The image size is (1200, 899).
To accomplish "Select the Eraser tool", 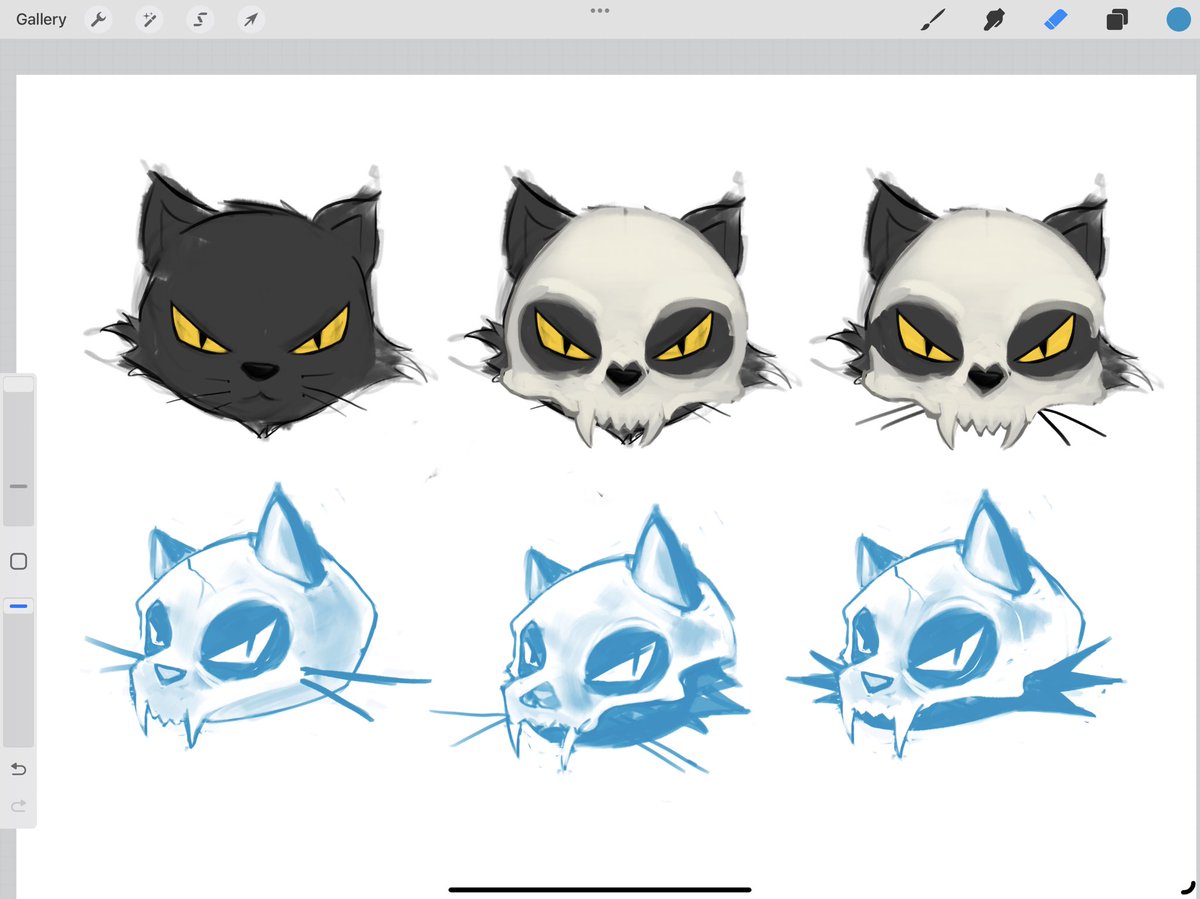I will (1056, 19).
